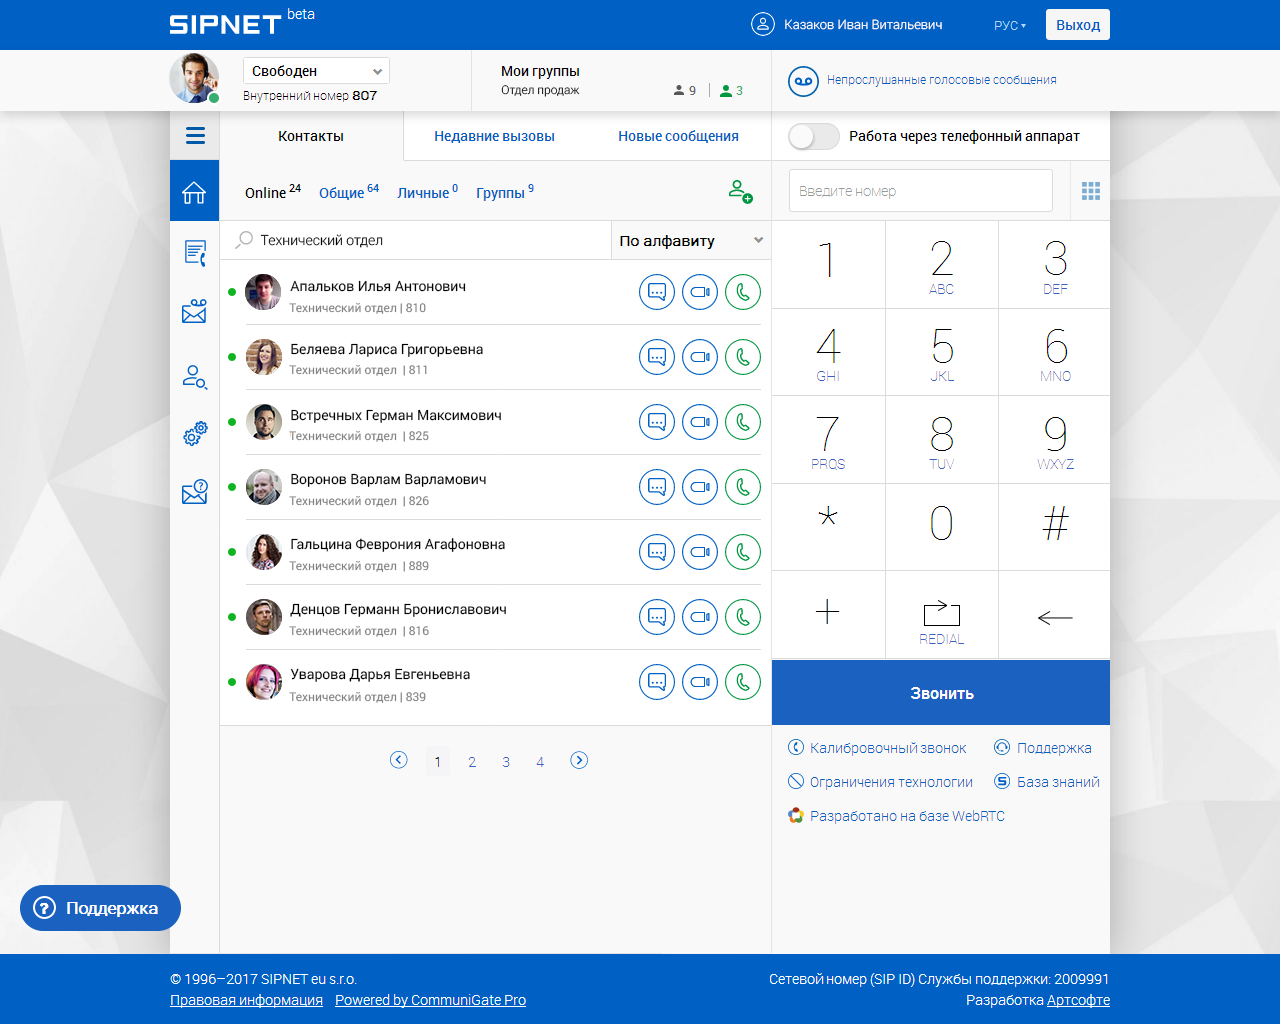Image resolution: width=1280 pixels, height=1024 pixels.
Task: Click the Введите номер input field
Action: point(920,191)
